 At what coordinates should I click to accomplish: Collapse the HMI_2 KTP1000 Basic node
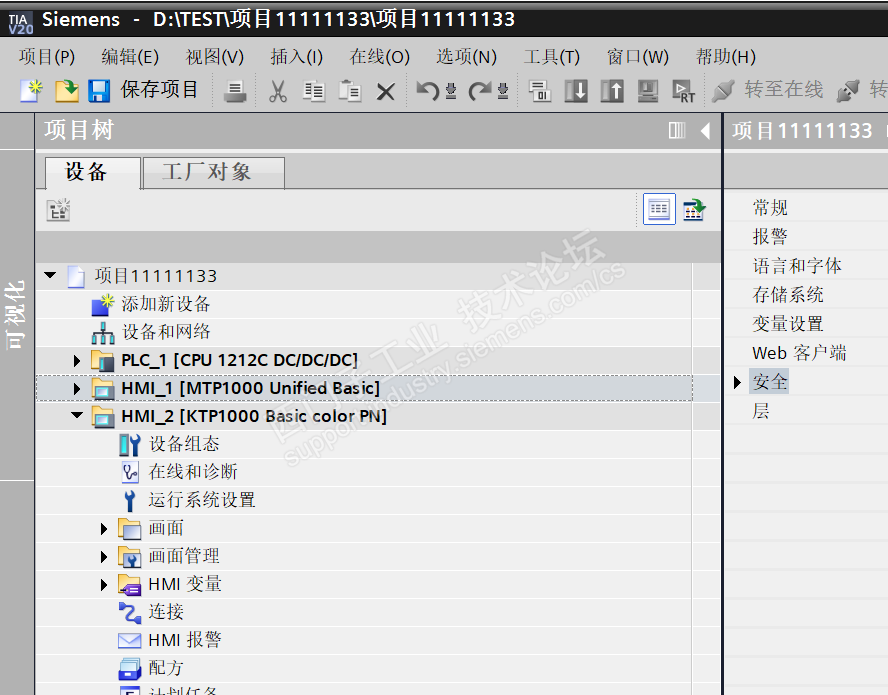tap(77, 416)
